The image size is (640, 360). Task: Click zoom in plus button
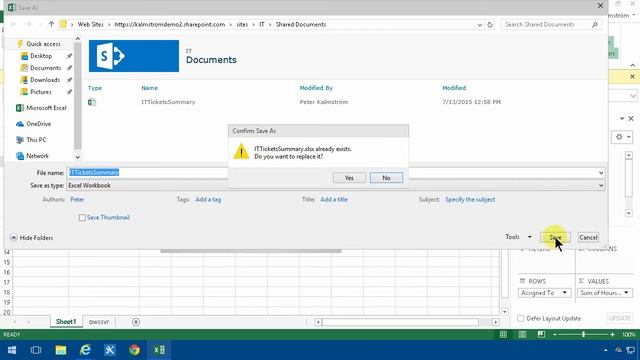pyautogui.click(x=612, y=334)
